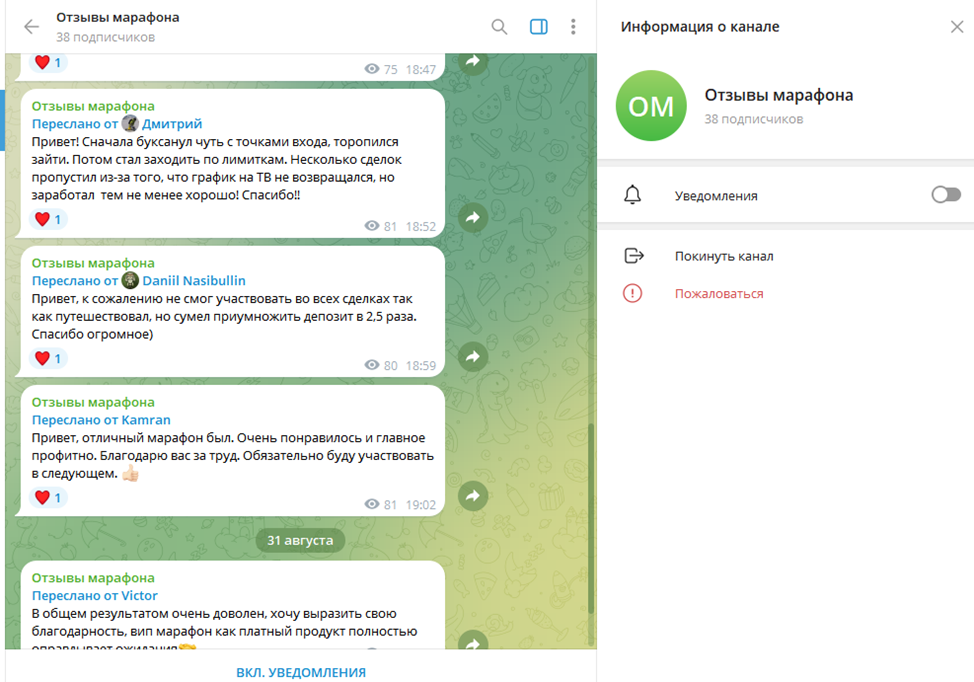The height and width of the screenshot is (682, 974).
Task: Open the Переслано от Victor link
Action: [x=94, y=595]
